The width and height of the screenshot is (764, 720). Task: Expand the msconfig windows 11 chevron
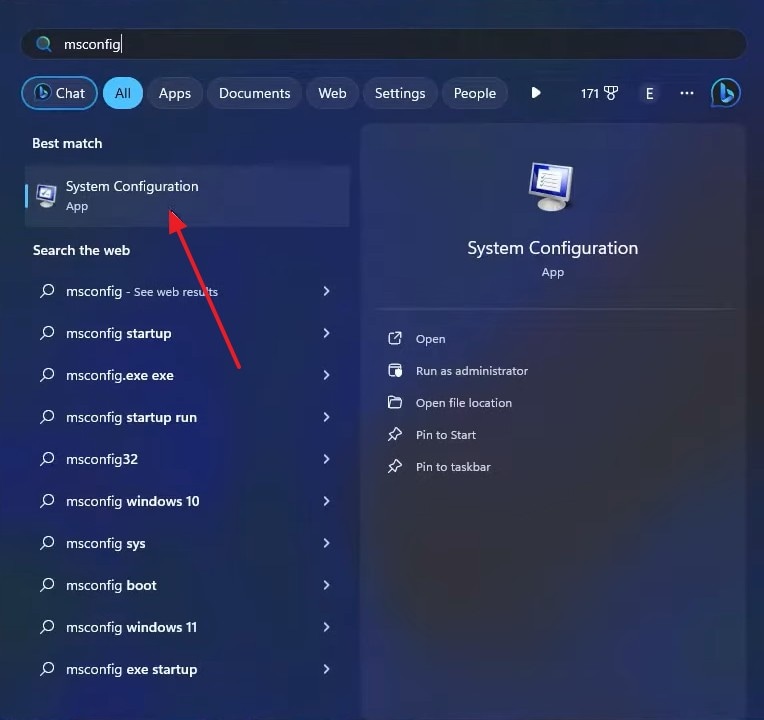(326, 626)
